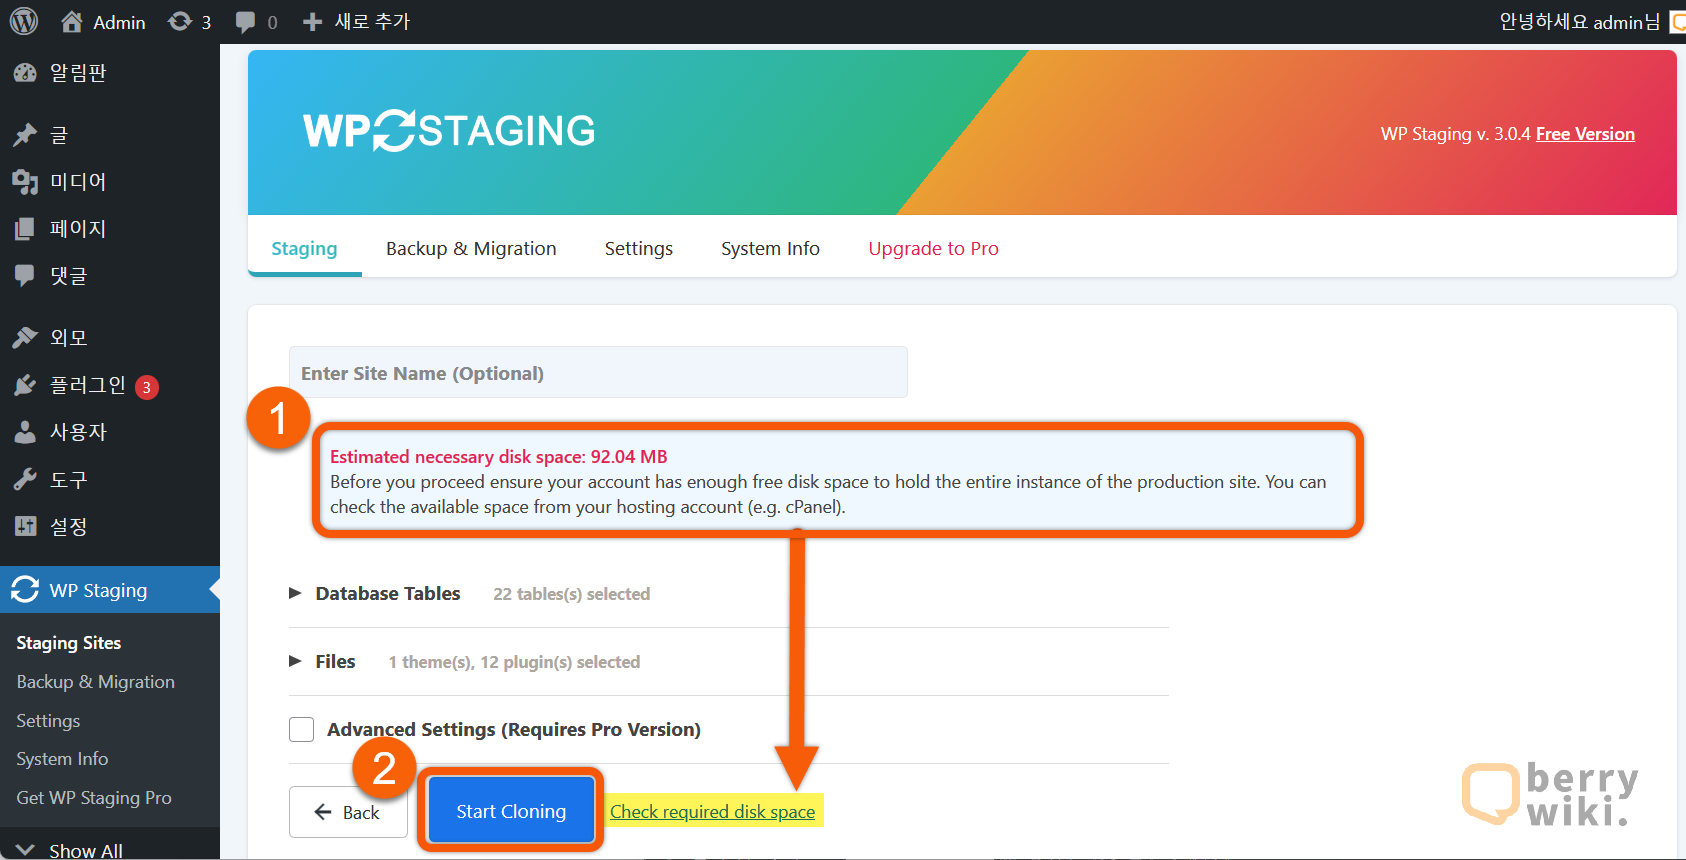Focus the Enter Site Name input field
The height and width of the screenshot is (860, 1686).
pyautogui.click(x=598, y=373)
